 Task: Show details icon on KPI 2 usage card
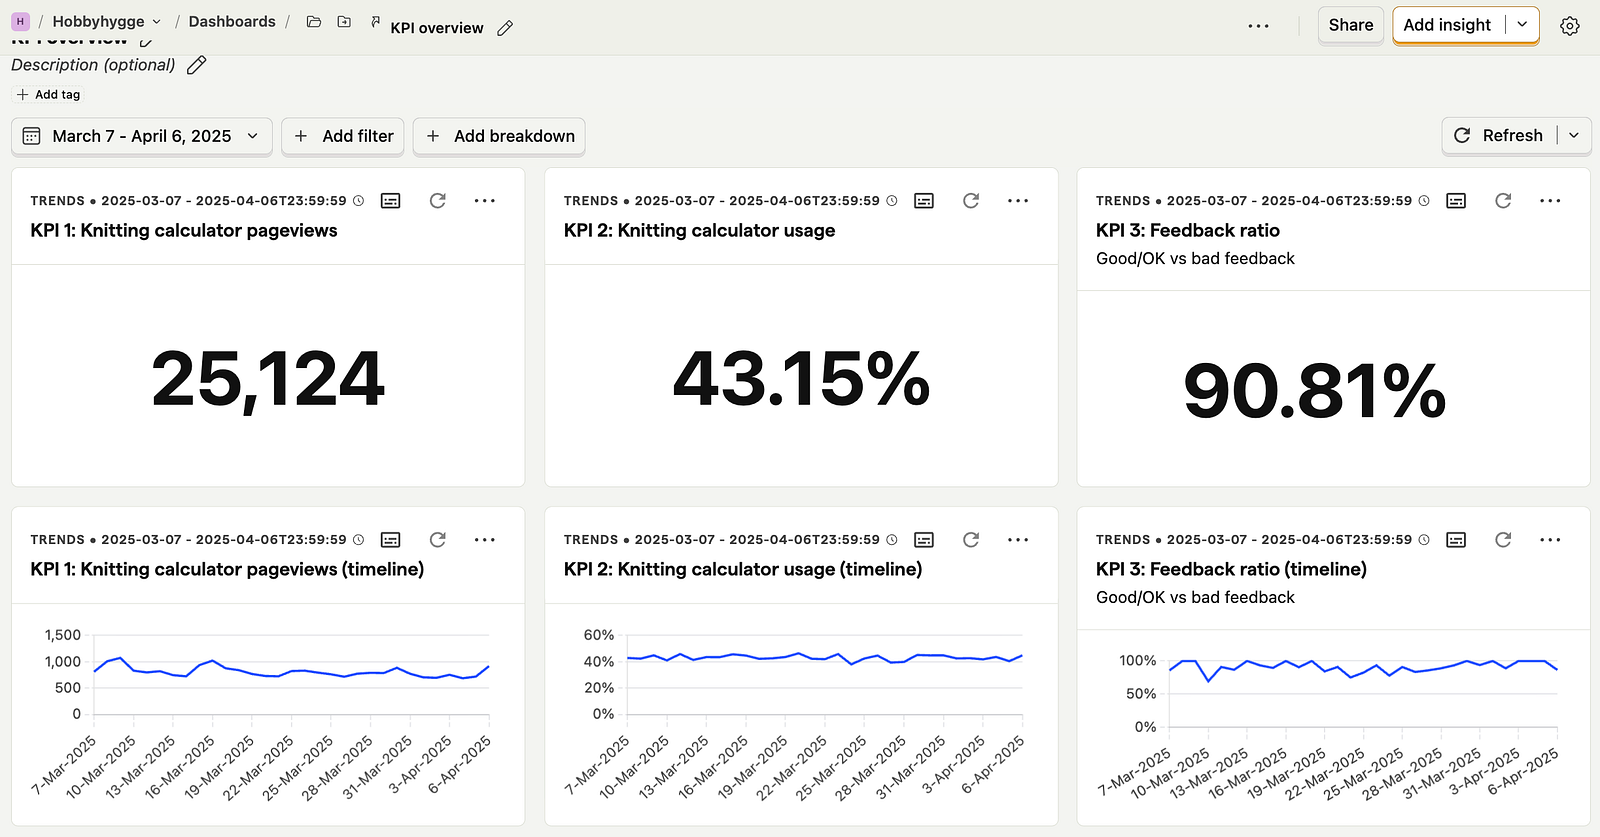tap(924, 201)
